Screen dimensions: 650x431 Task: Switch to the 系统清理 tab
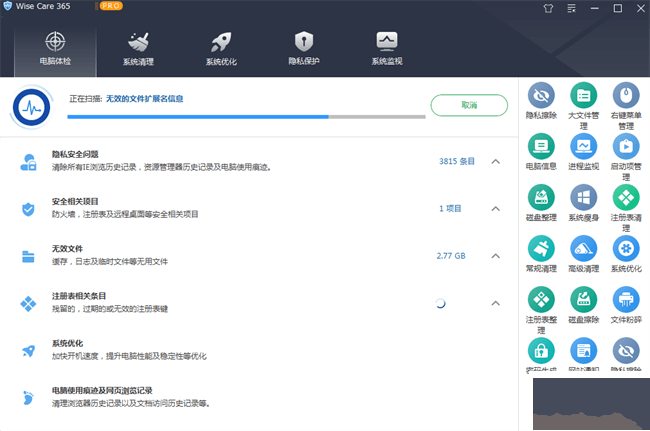pos(139,48)
